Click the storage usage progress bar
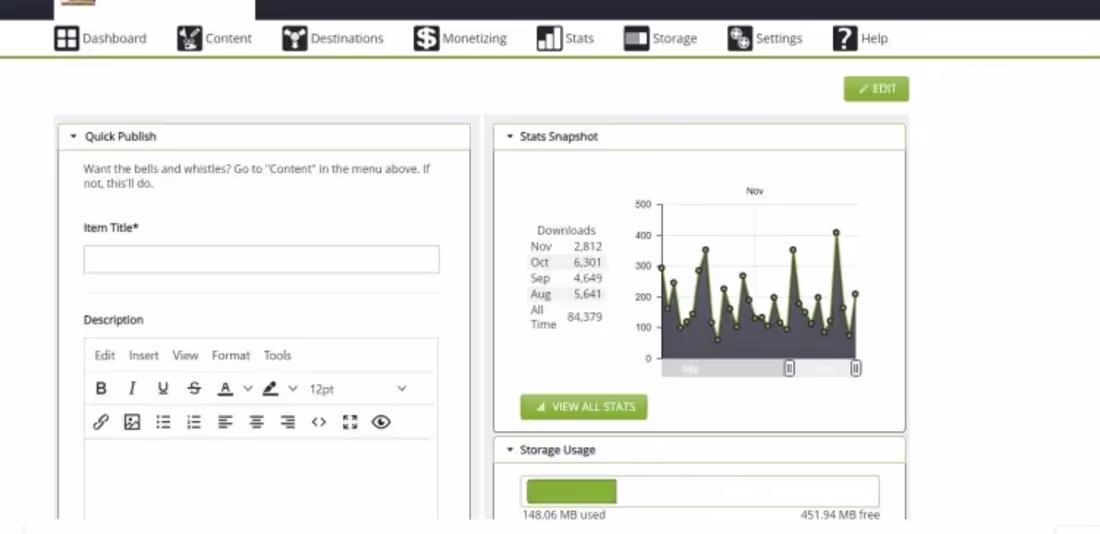The height and width of the screenshot is (534, 1100). pyautogui.click(x=700, y=491)
